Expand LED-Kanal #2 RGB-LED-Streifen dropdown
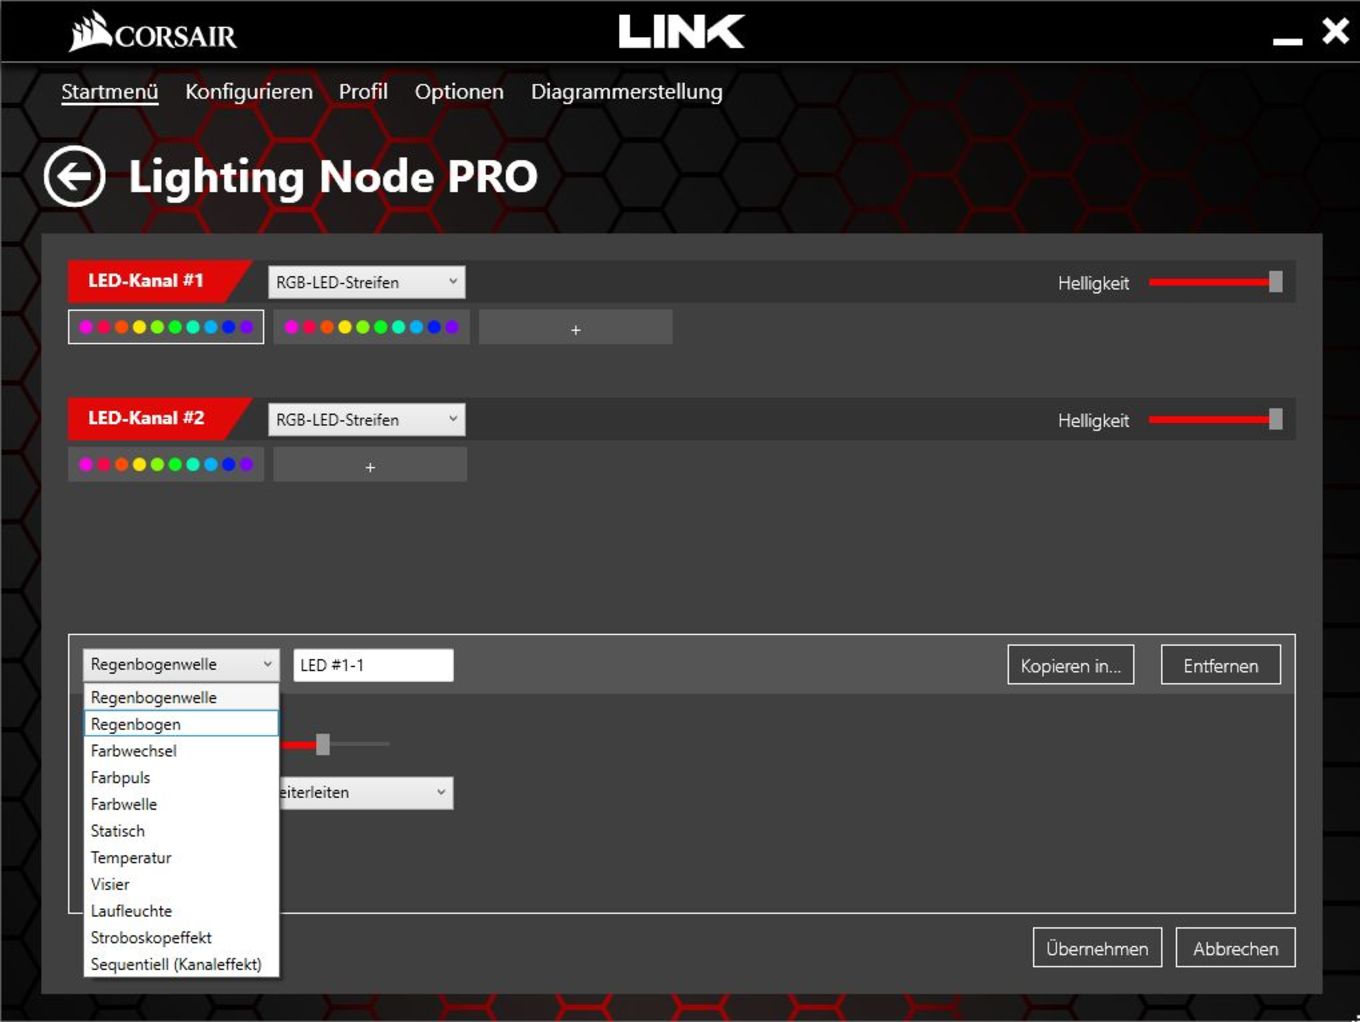 coord(366,420)
